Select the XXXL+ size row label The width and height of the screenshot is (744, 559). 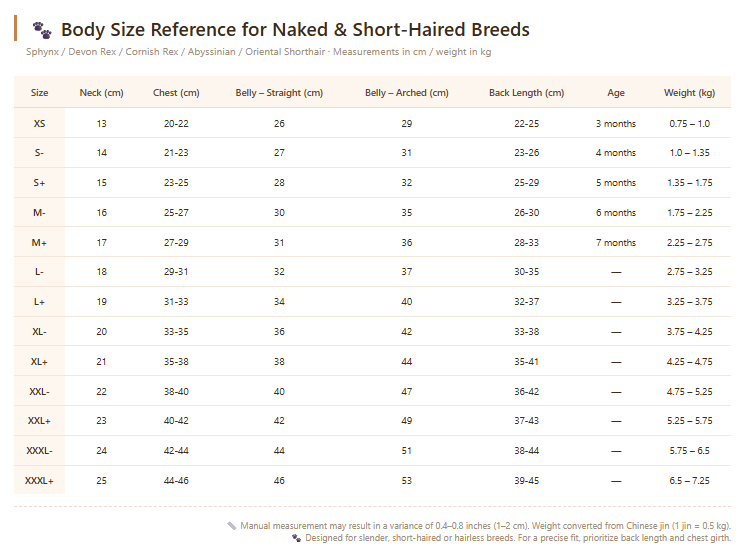(x=39, y=481)
